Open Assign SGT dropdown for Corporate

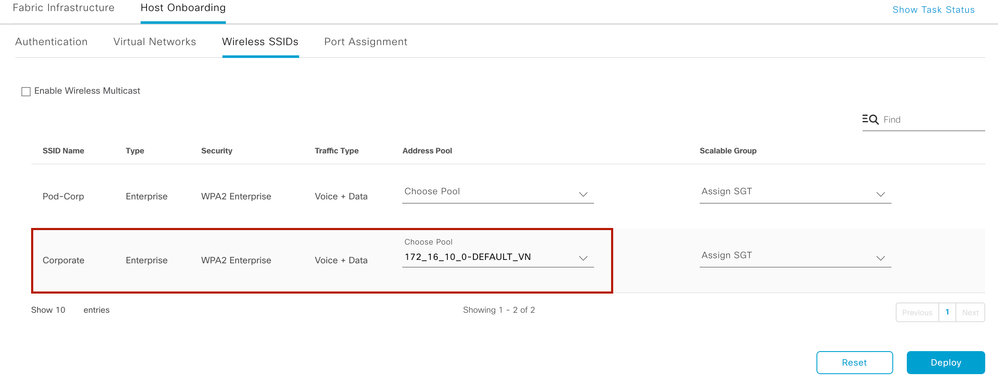click(x=795, y=257)
